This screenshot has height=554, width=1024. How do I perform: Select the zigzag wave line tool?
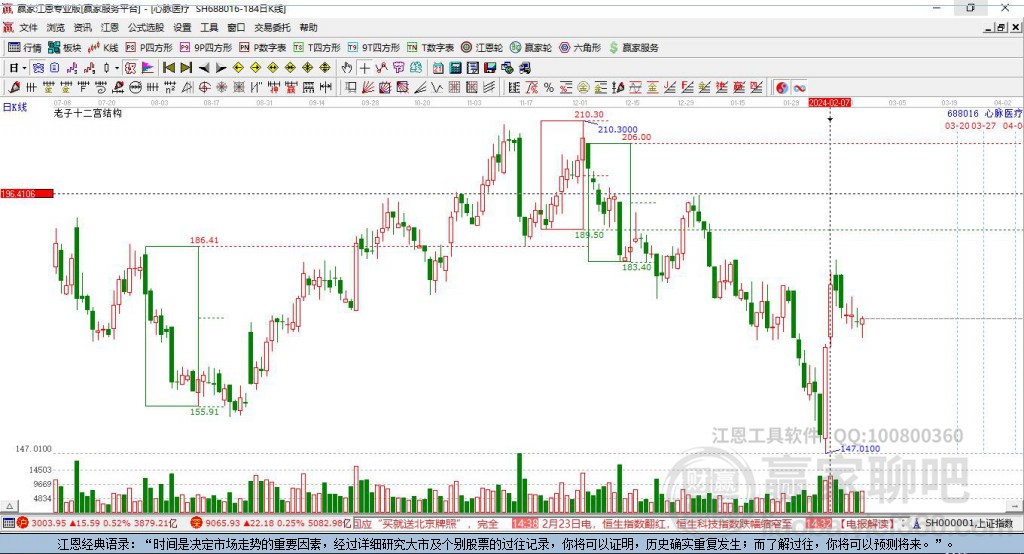click(437, 88)
